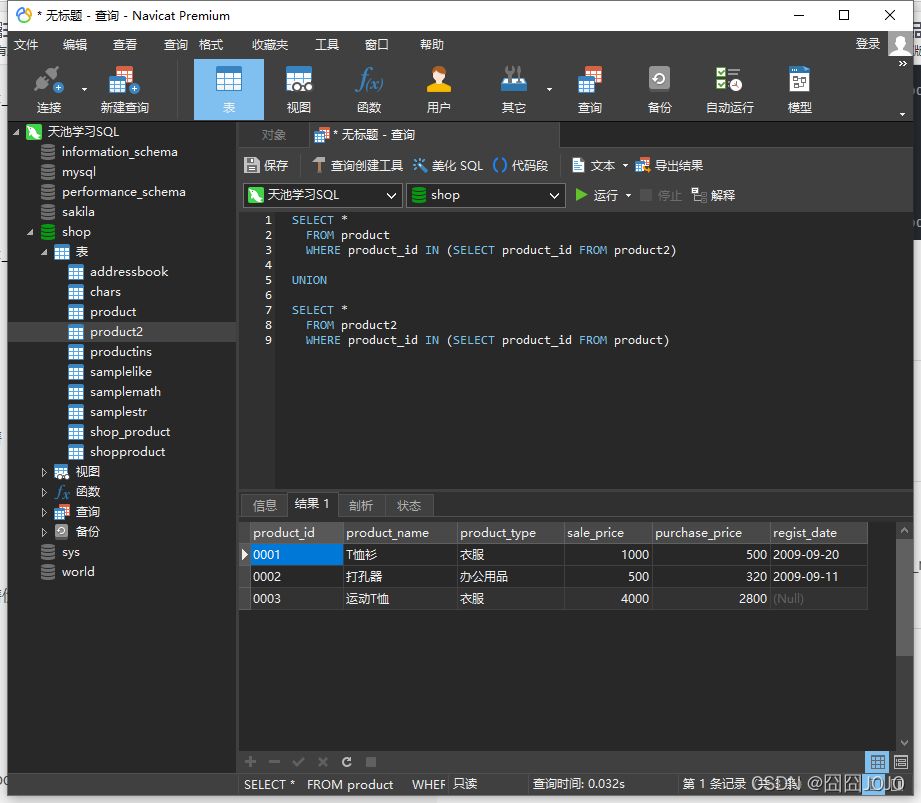Screen dimensions: 921x803
Task: Select the 表 table toolbar icon
Action: [x=228, y=90]
